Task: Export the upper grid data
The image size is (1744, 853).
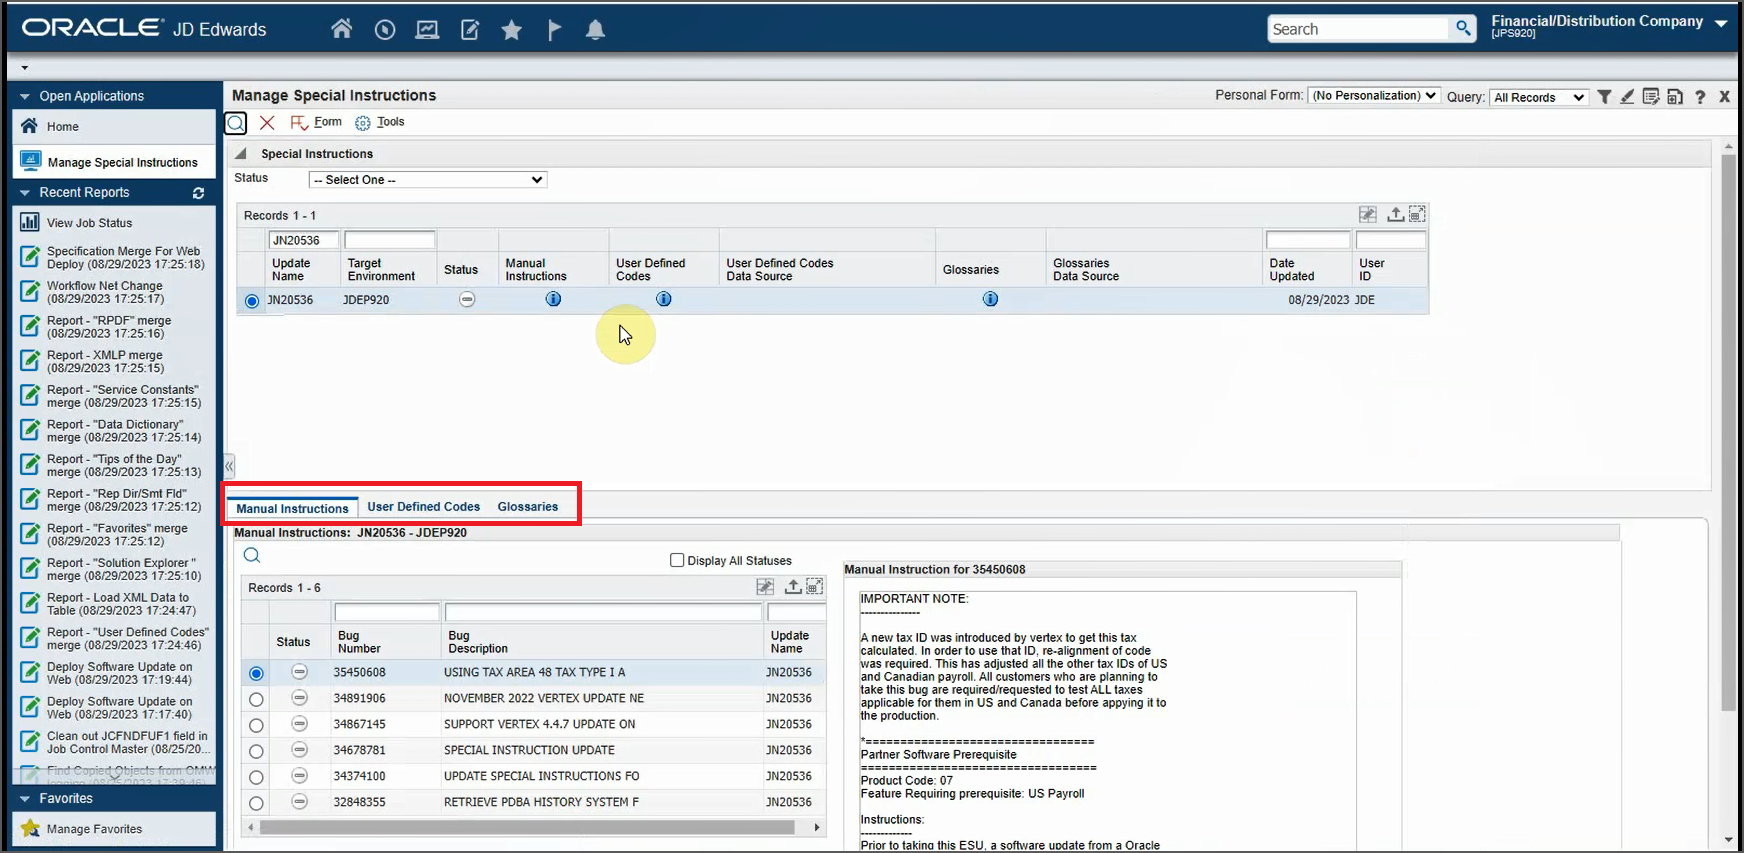Action: (1395, 214)
